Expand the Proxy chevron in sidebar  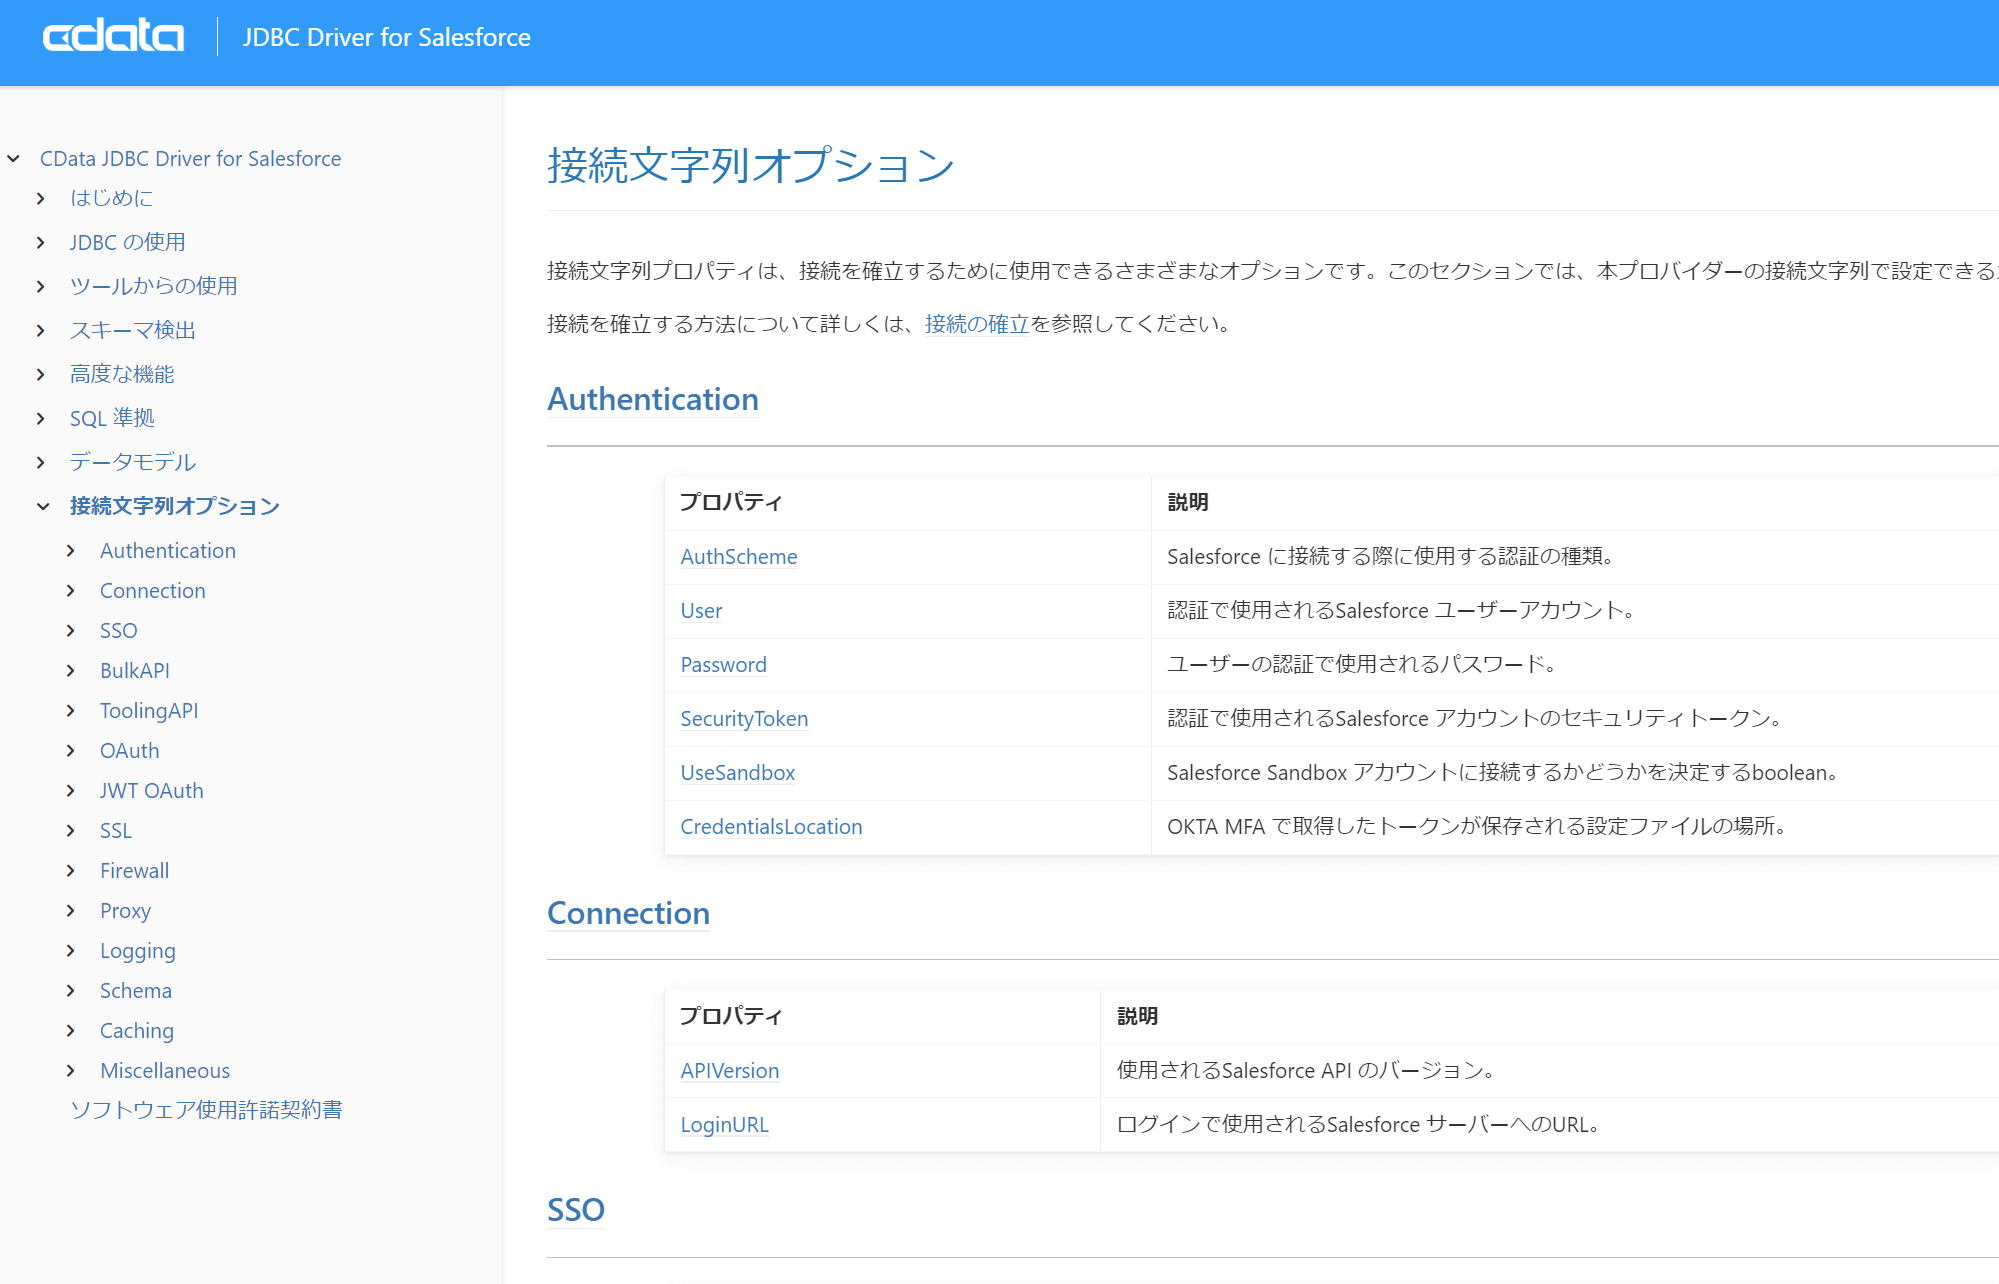(x=71, y=911)
